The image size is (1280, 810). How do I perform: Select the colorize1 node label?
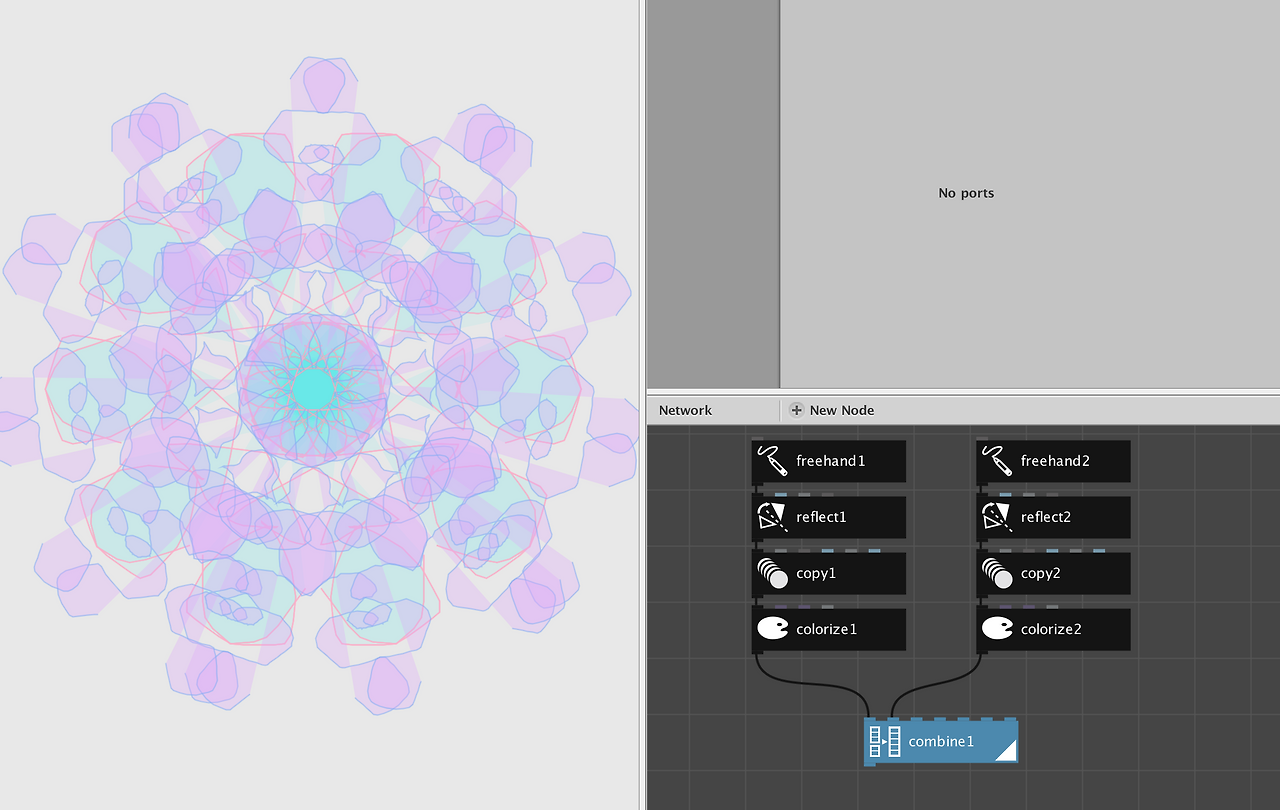coord(827,629)
